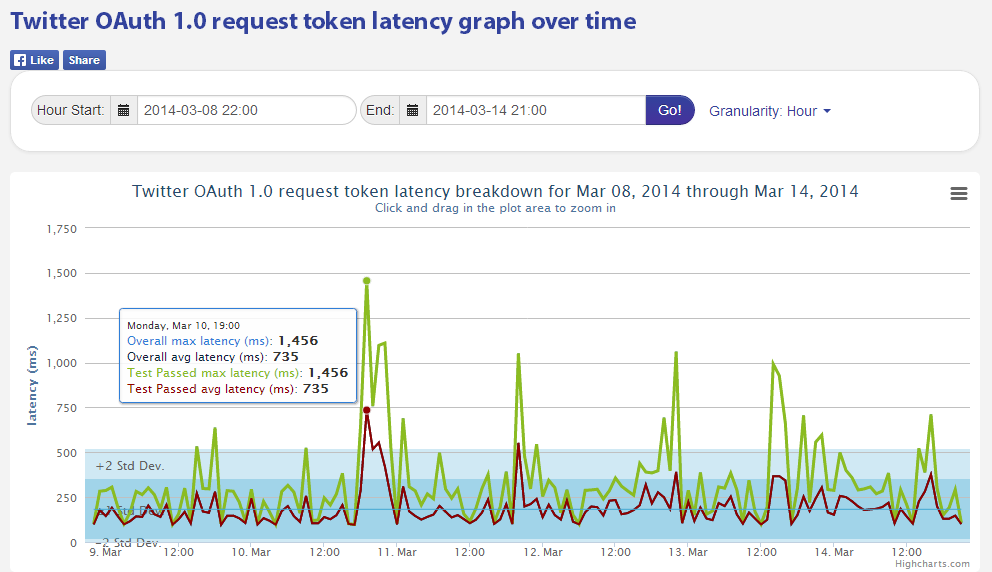This screenshot has width=992, height=572.
Task: Click the '11. Mar' x-axis label
Action: tap(397, 552)
